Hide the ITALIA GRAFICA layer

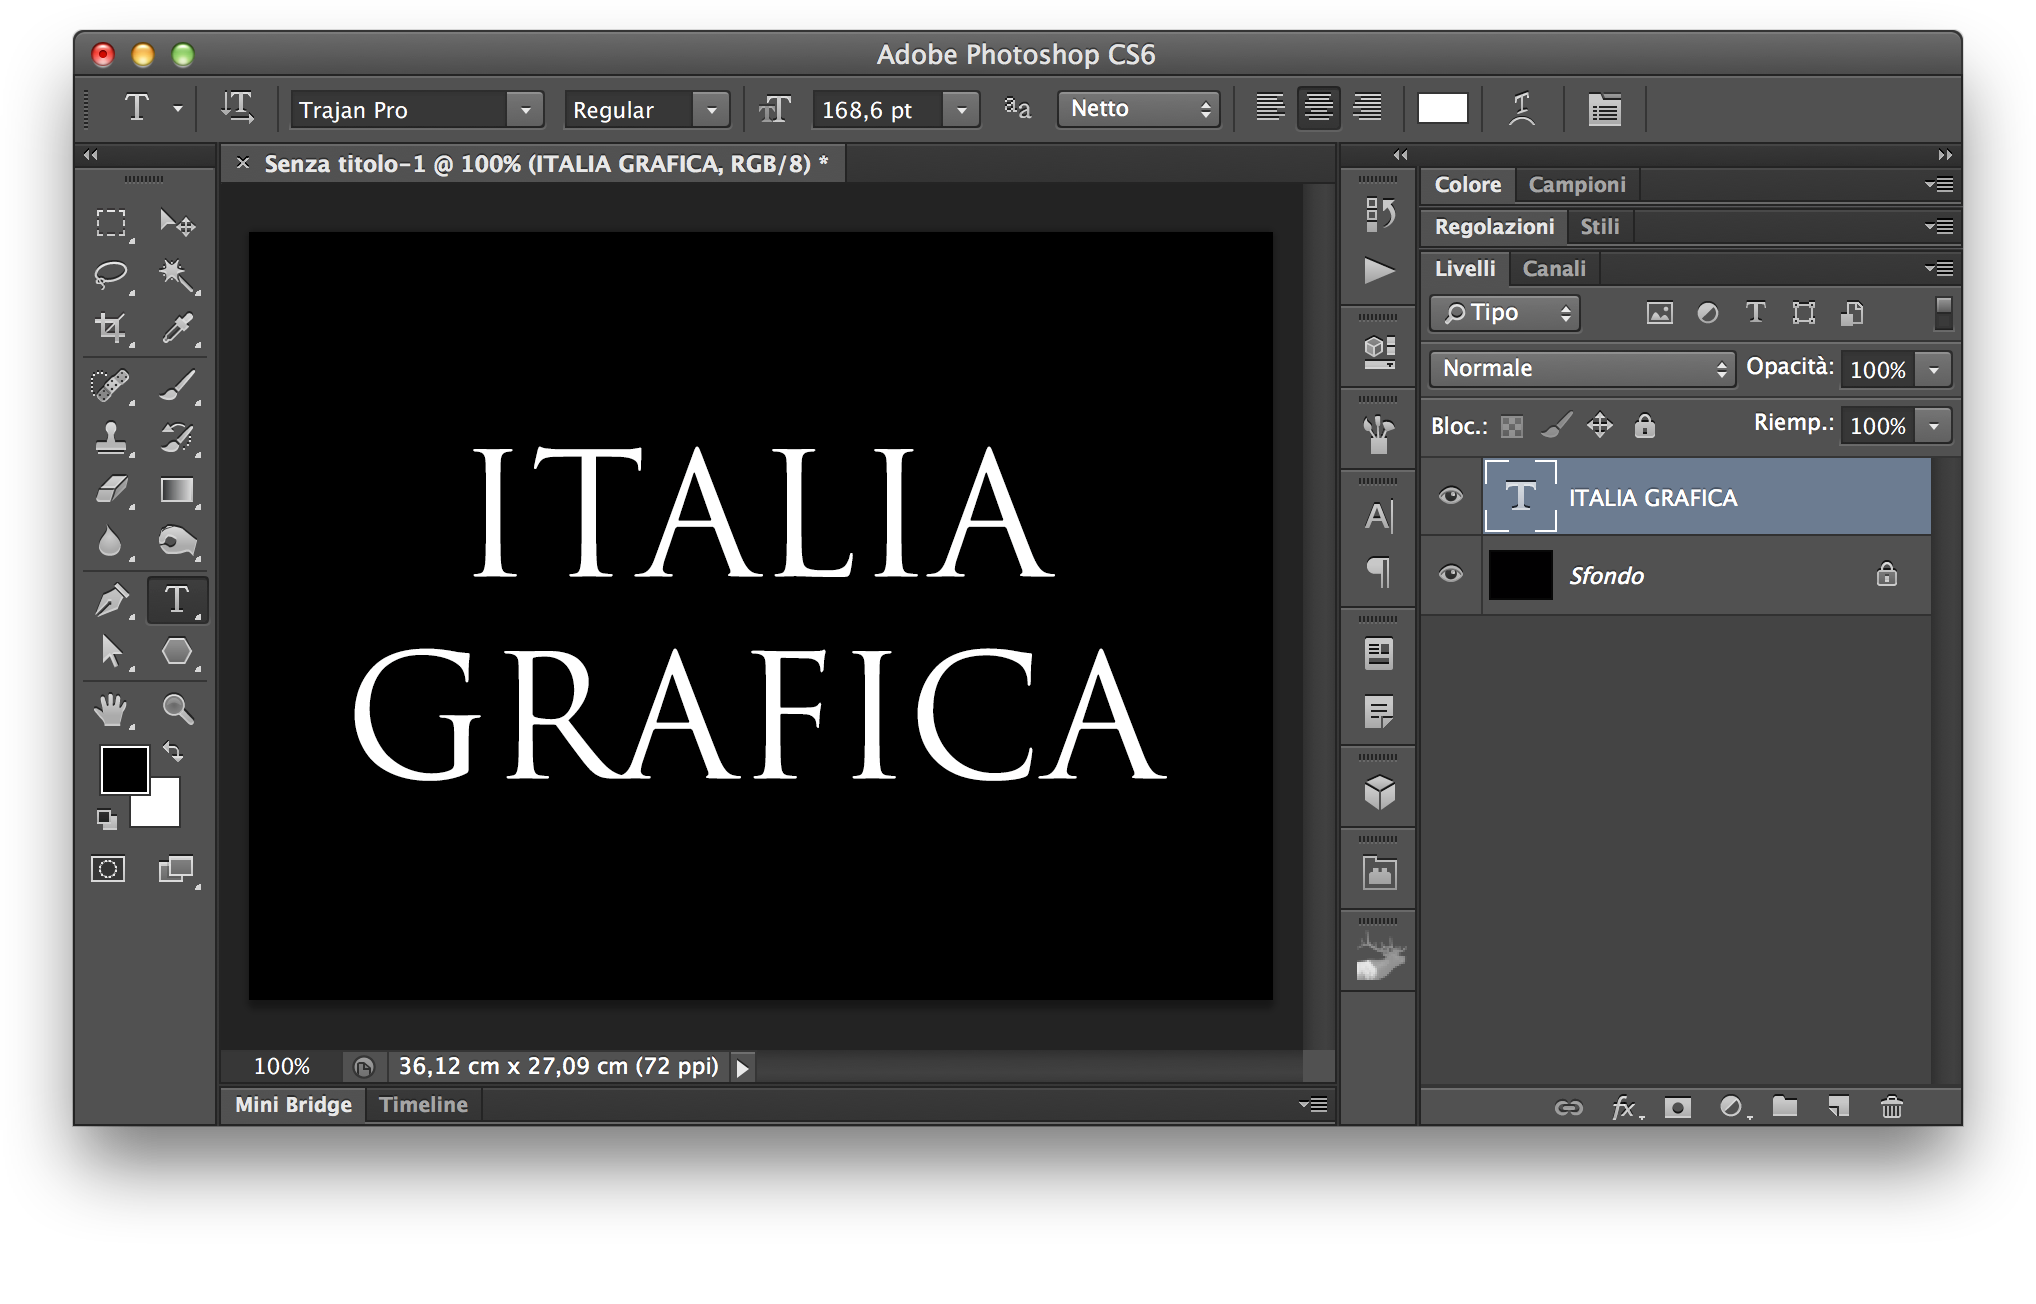pyautogui.click(x=1450, y=496)
